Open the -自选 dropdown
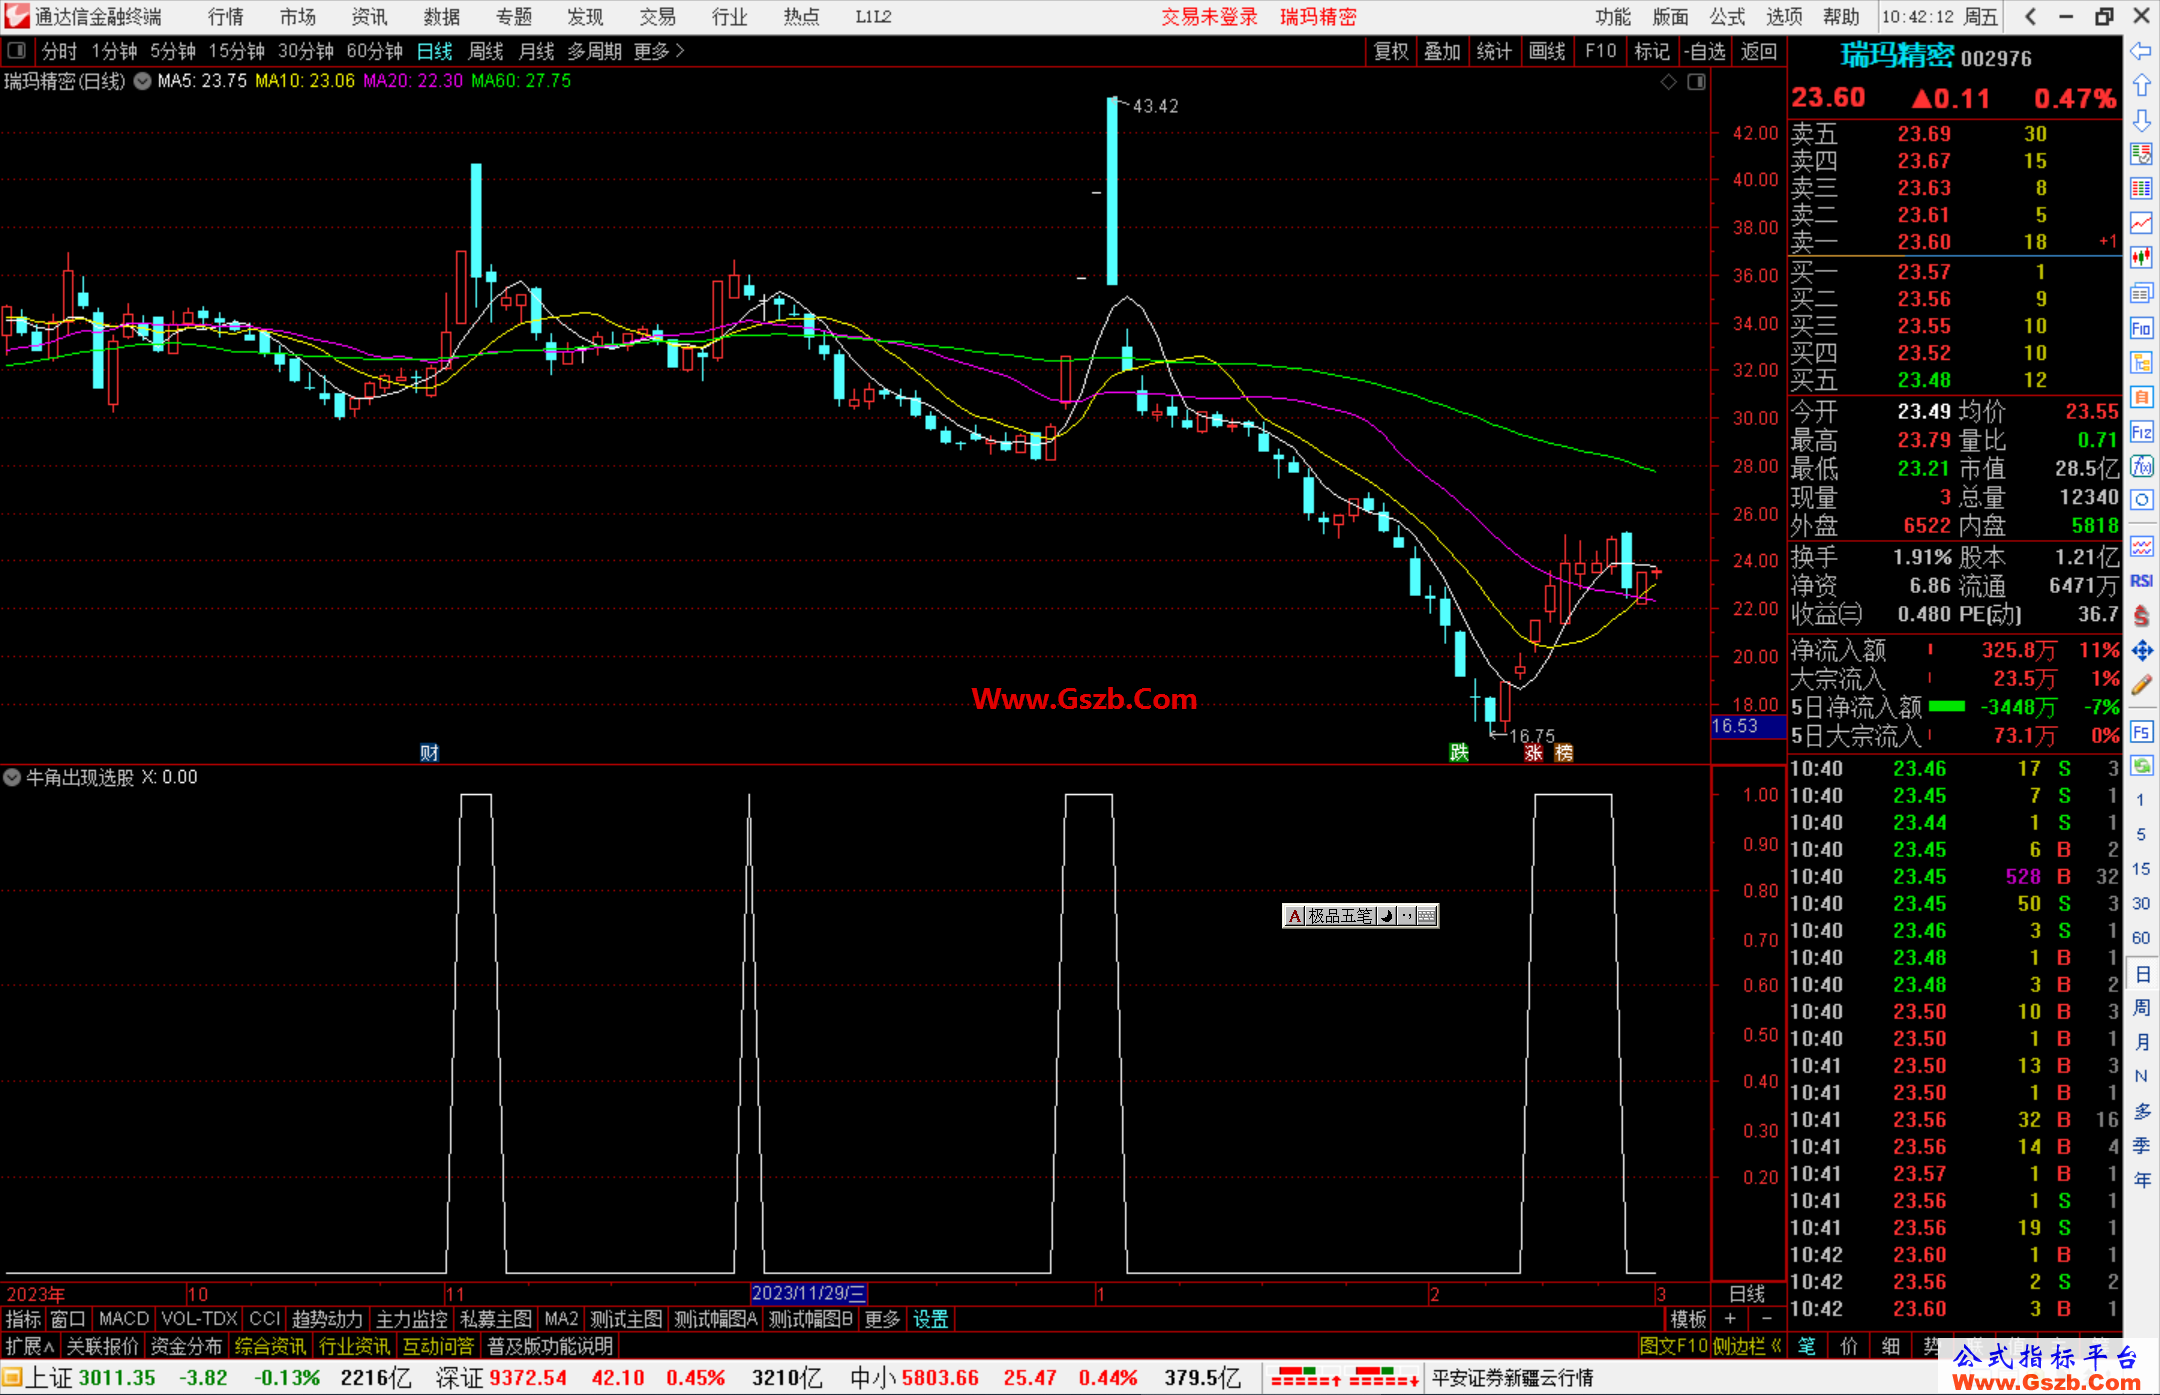 pos(1705,51)
